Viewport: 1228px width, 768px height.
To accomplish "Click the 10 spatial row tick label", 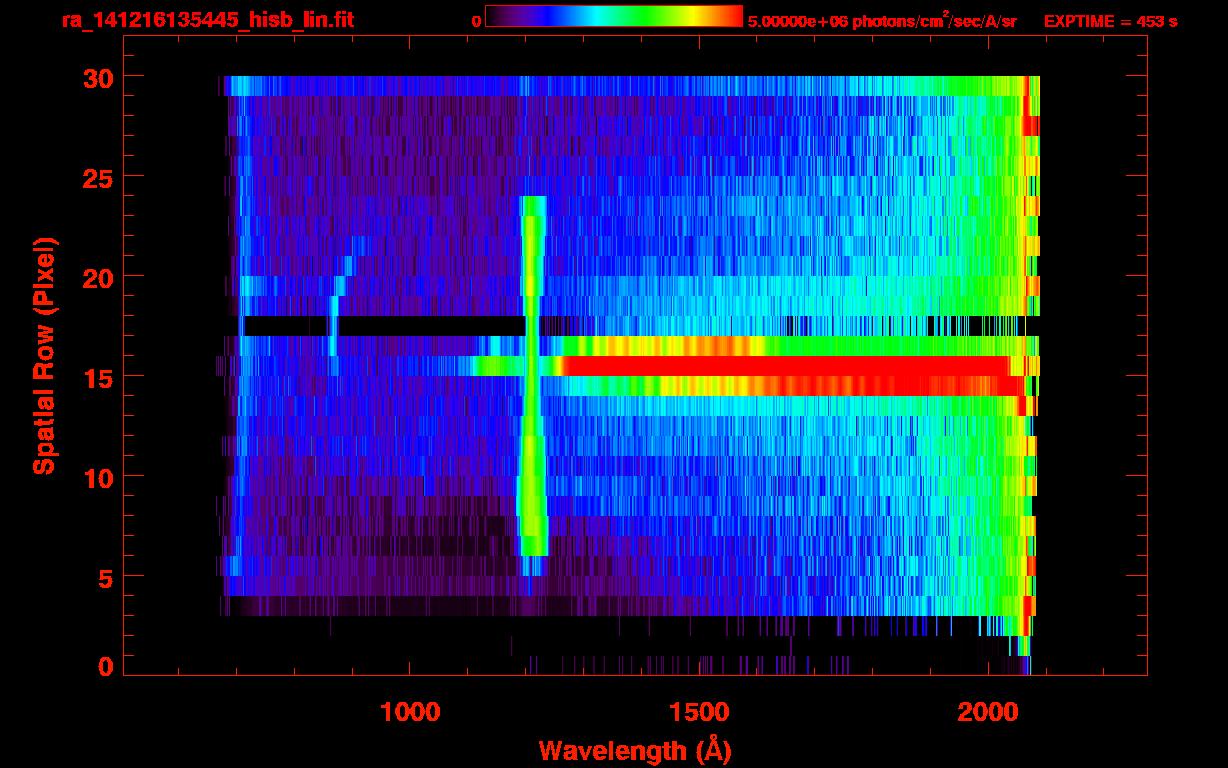I will tap(100, 477).
